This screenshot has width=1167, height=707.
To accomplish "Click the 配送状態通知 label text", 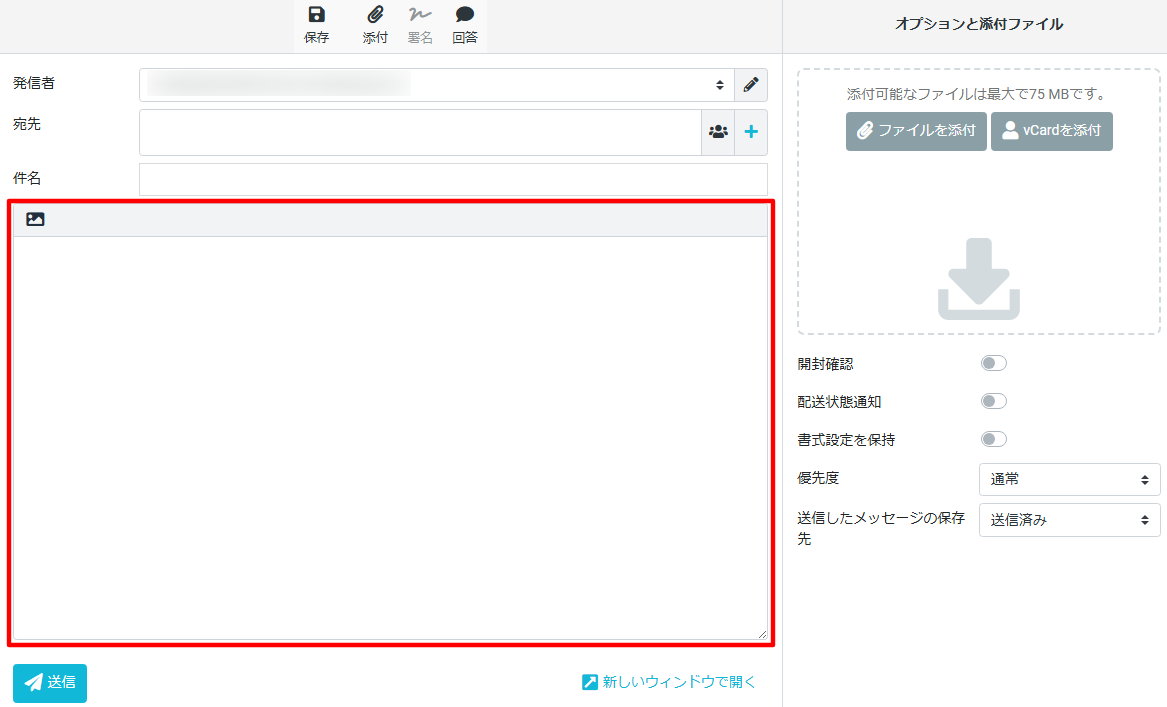I will (839, 402).
